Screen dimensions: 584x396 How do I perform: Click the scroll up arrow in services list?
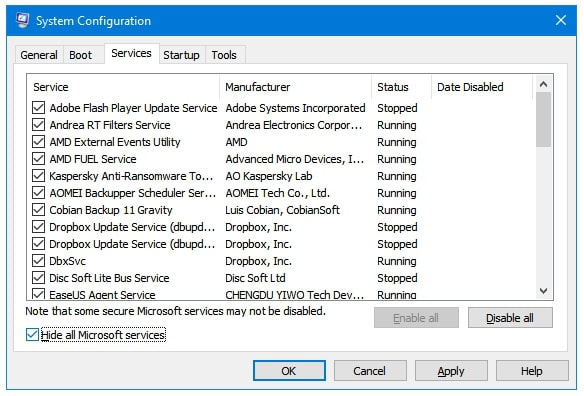[x=543, y=84]
